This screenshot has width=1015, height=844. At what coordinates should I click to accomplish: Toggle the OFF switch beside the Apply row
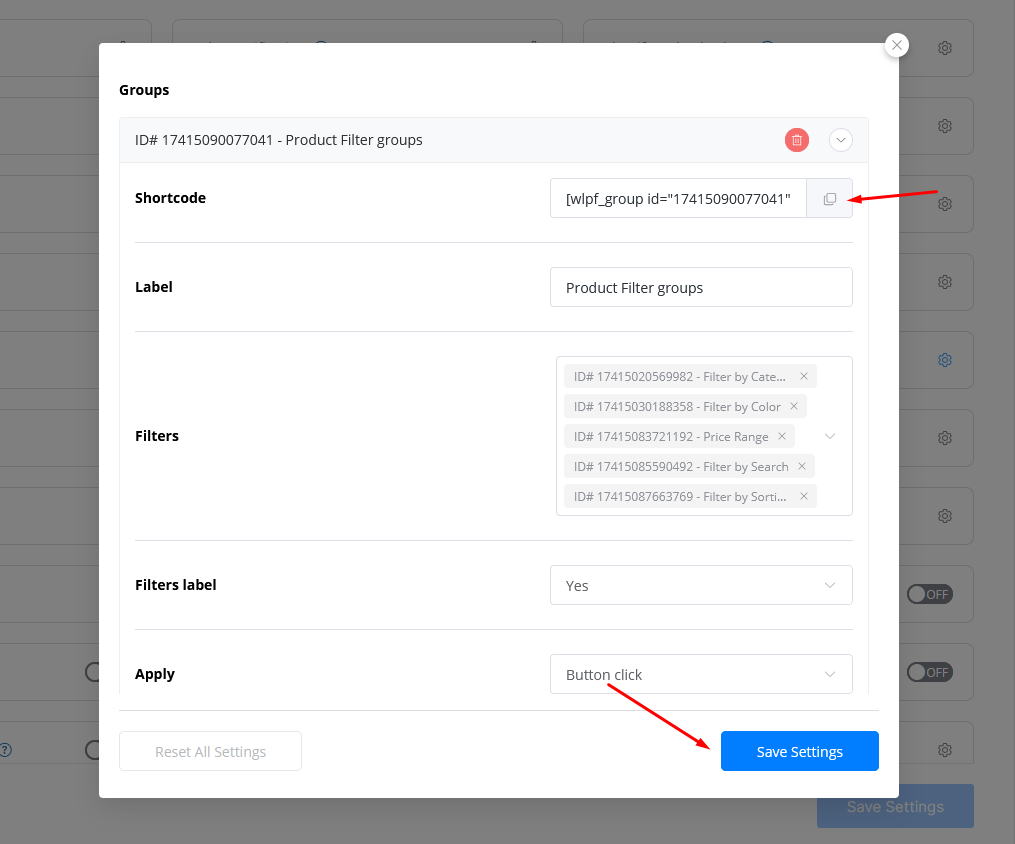point(929,672)
